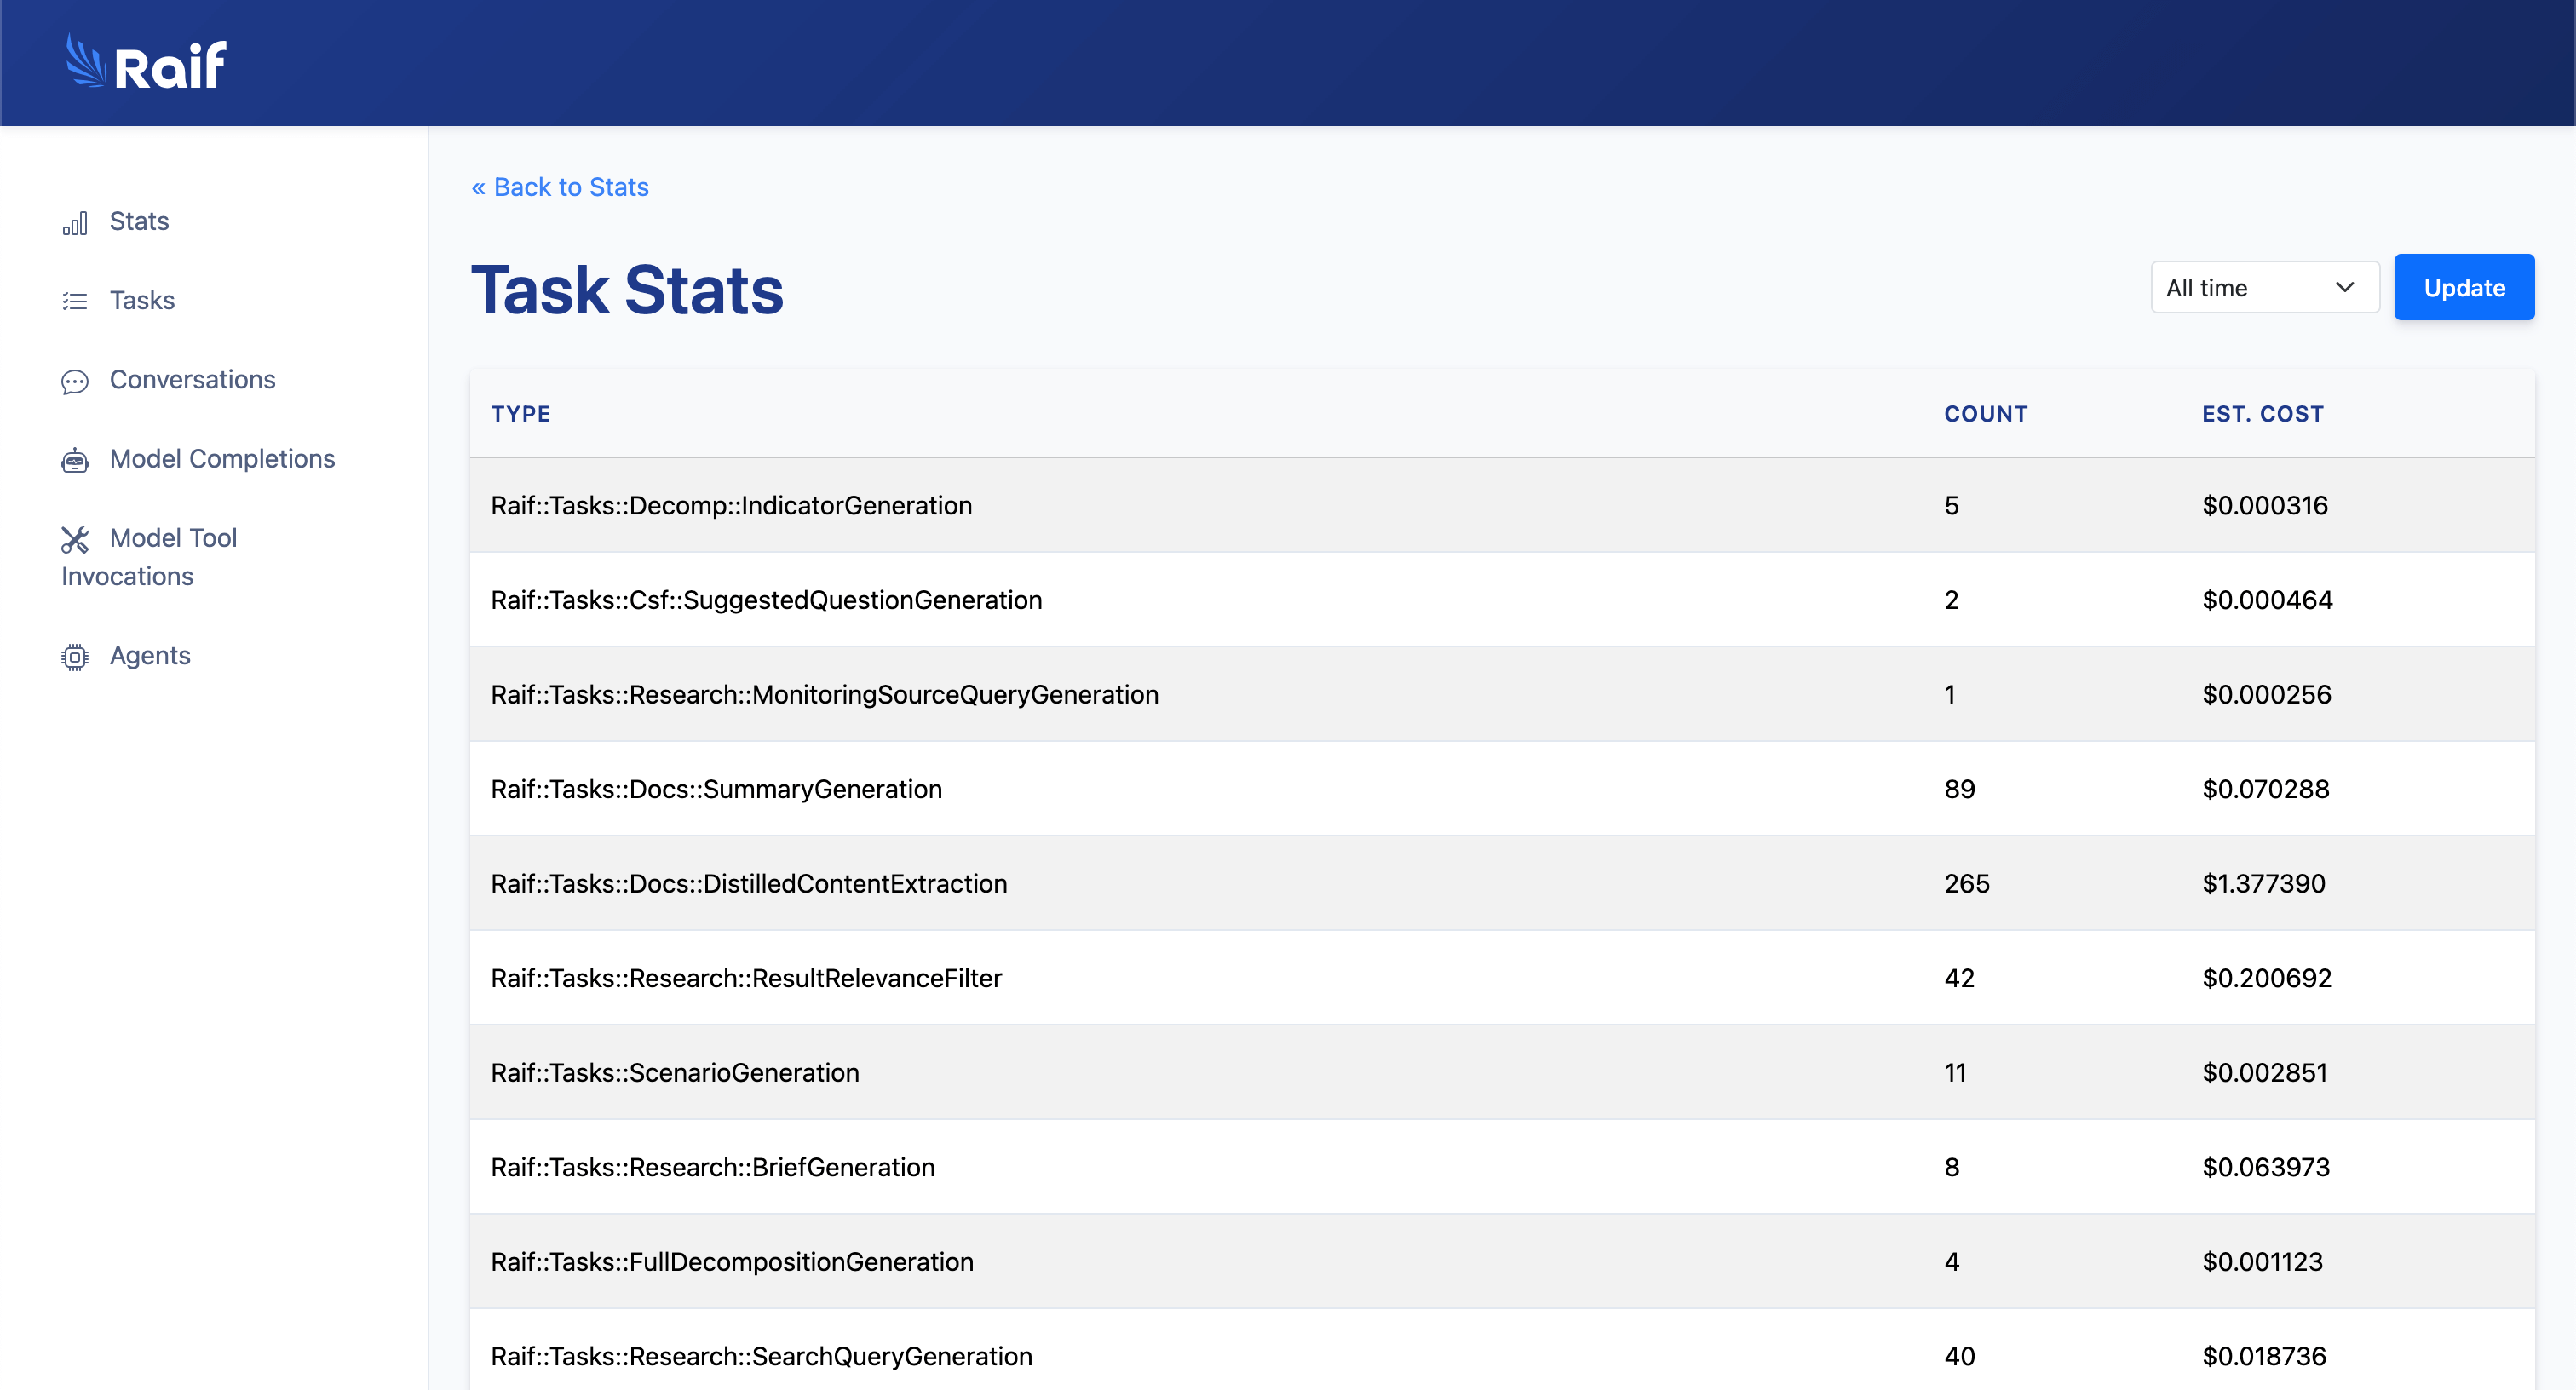Screen dimensions: 2576x1390
Task: Click the cost $0.000316
Action: (x=2264, y=505)
